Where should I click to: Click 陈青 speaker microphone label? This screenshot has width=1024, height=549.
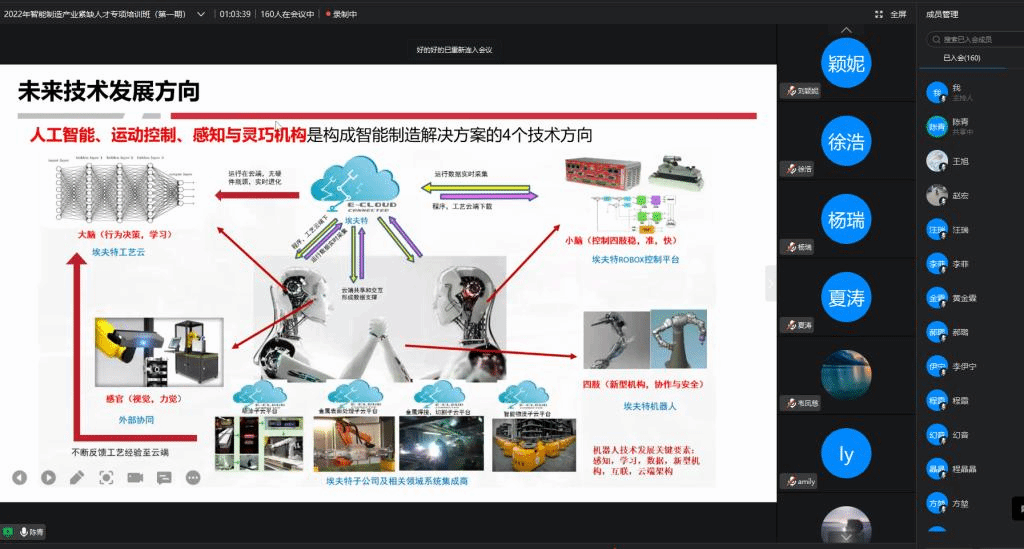(31, 532)
